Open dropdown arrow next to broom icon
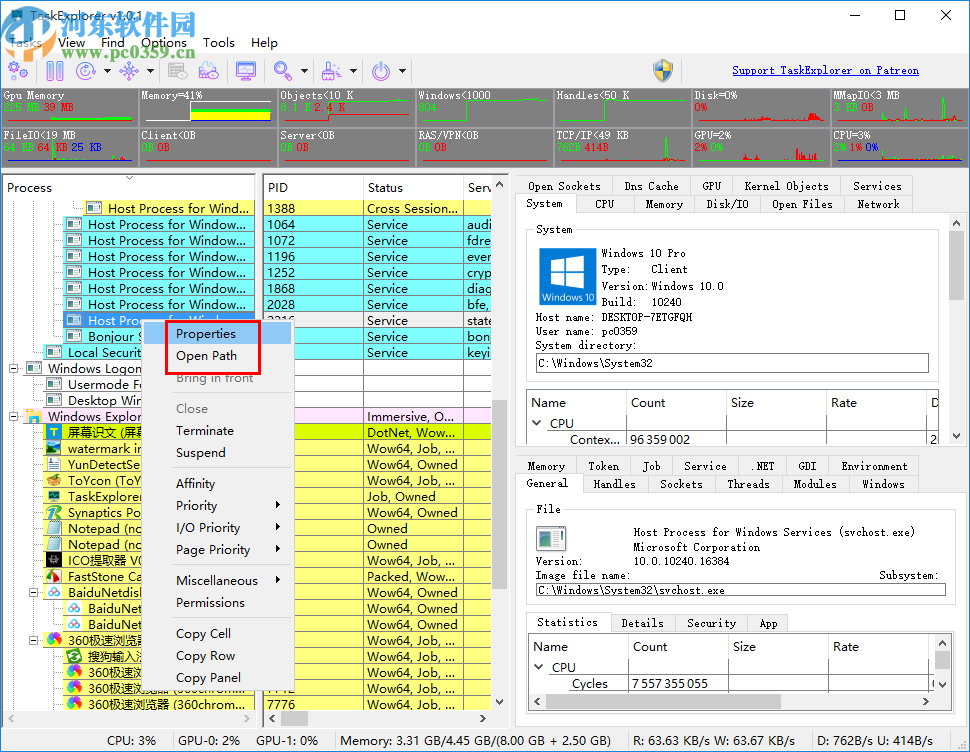This screenshot has width=970, height=752. coord(353,71)
